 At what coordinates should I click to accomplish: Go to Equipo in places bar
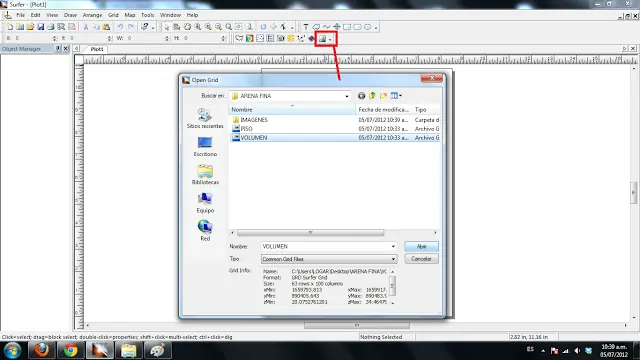[205, 203]
